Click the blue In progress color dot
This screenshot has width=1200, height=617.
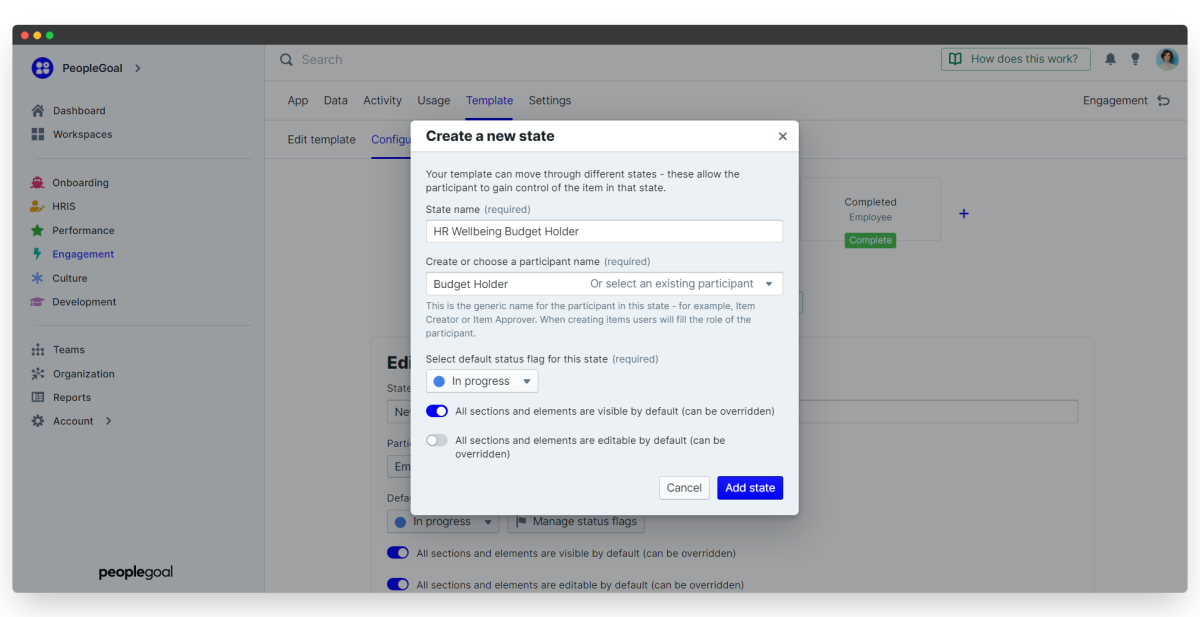click(439, 381)
